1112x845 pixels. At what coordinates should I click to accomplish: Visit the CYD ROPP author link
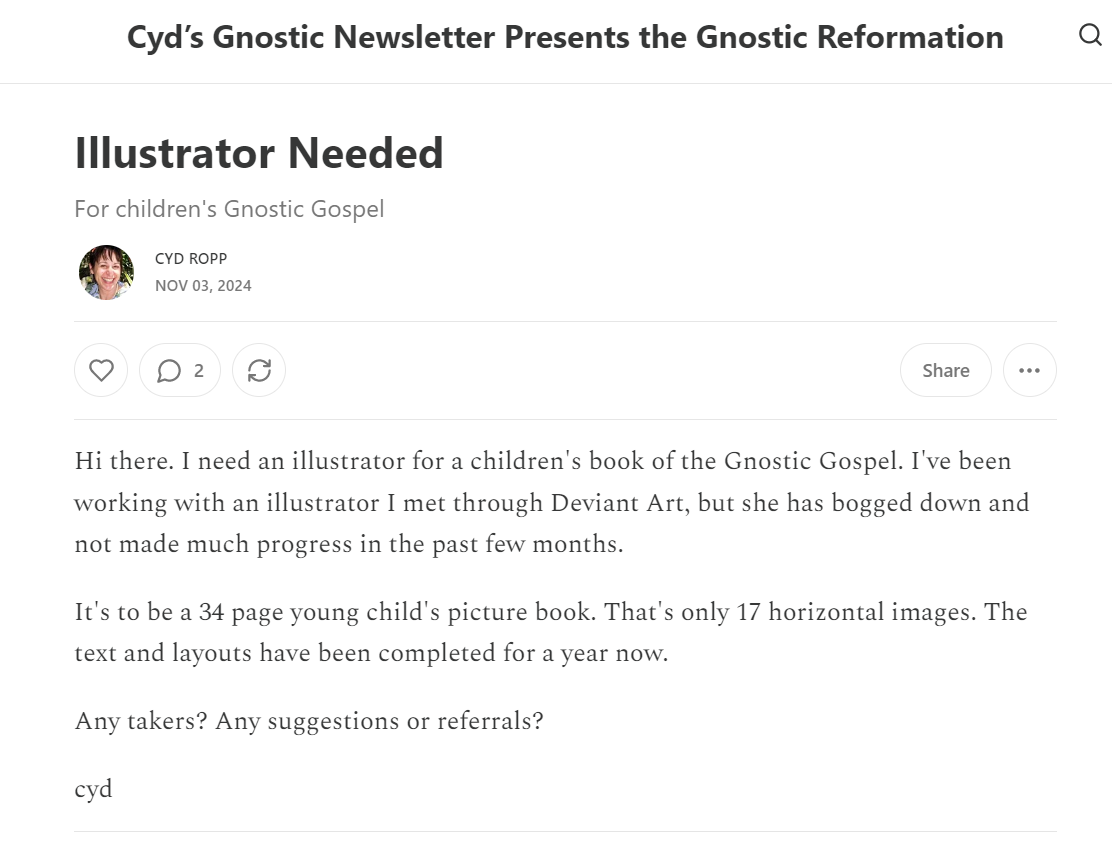191,259
